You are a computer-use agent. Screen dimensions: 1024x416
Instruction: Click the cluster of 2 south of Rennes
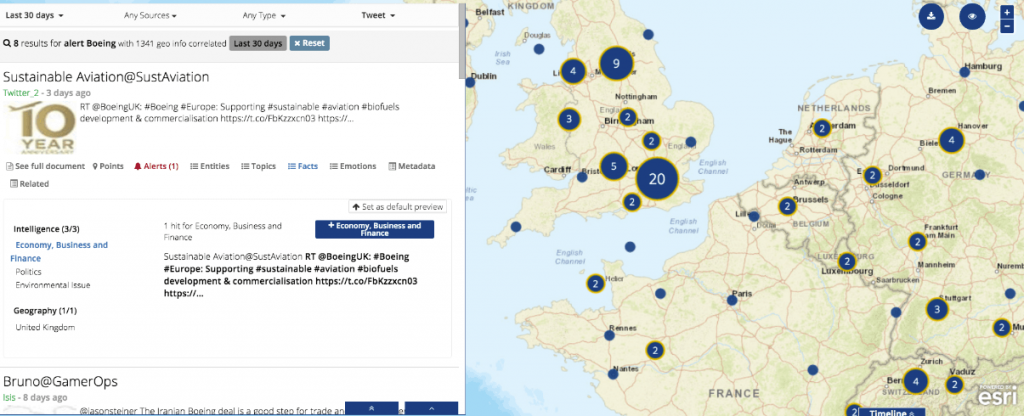tap(654, 350)
